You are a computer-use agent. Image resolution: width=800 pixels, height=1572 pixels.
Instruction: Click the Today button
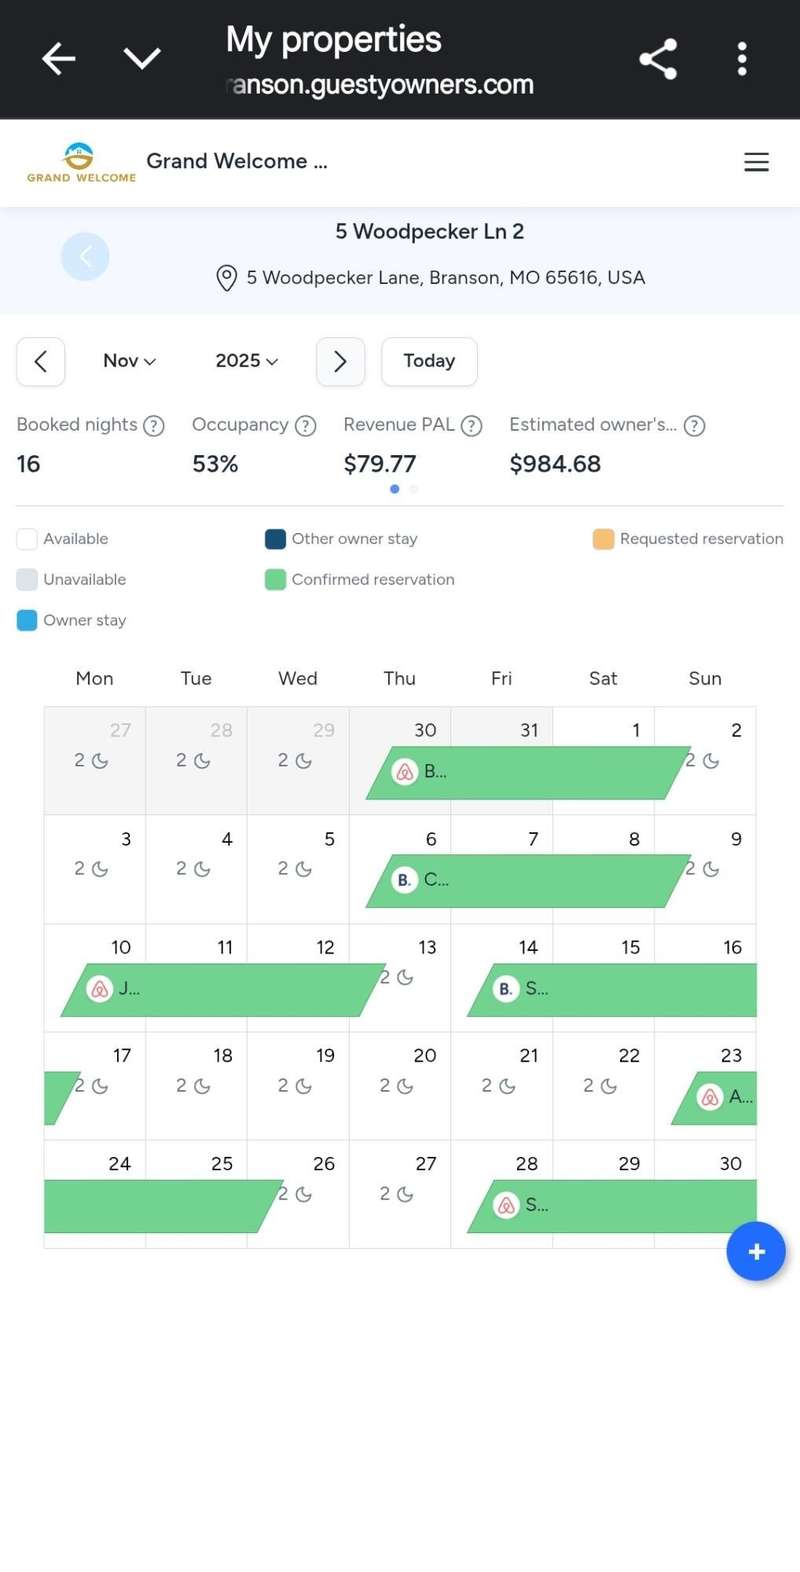click(x=429, y=361)
